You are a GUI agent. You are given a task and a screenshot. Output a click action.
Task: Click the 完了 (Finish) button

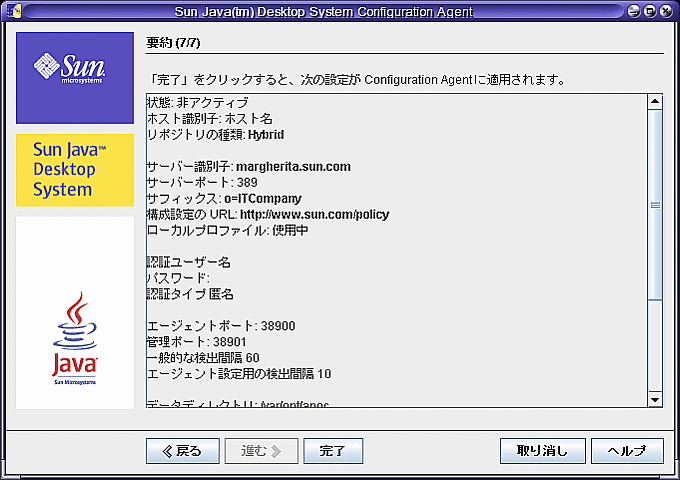click(x=333, y=451)
